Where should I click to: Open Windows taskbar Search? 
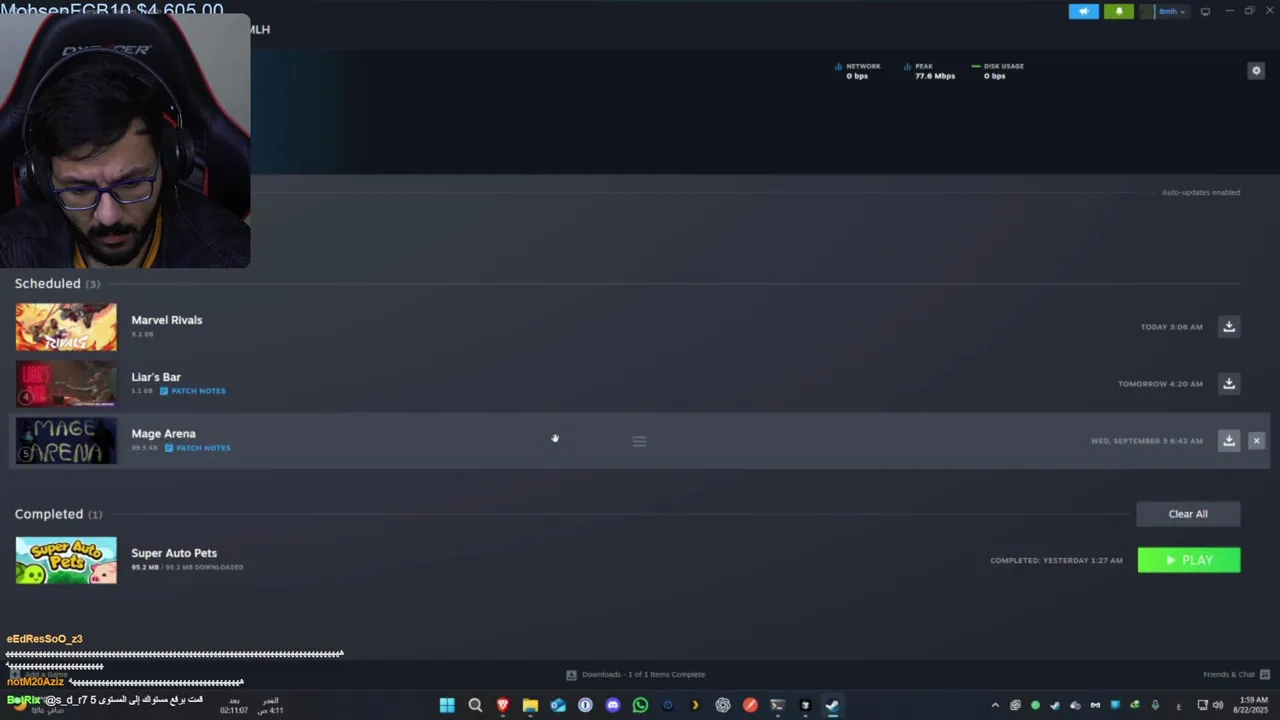coord(475,705)
